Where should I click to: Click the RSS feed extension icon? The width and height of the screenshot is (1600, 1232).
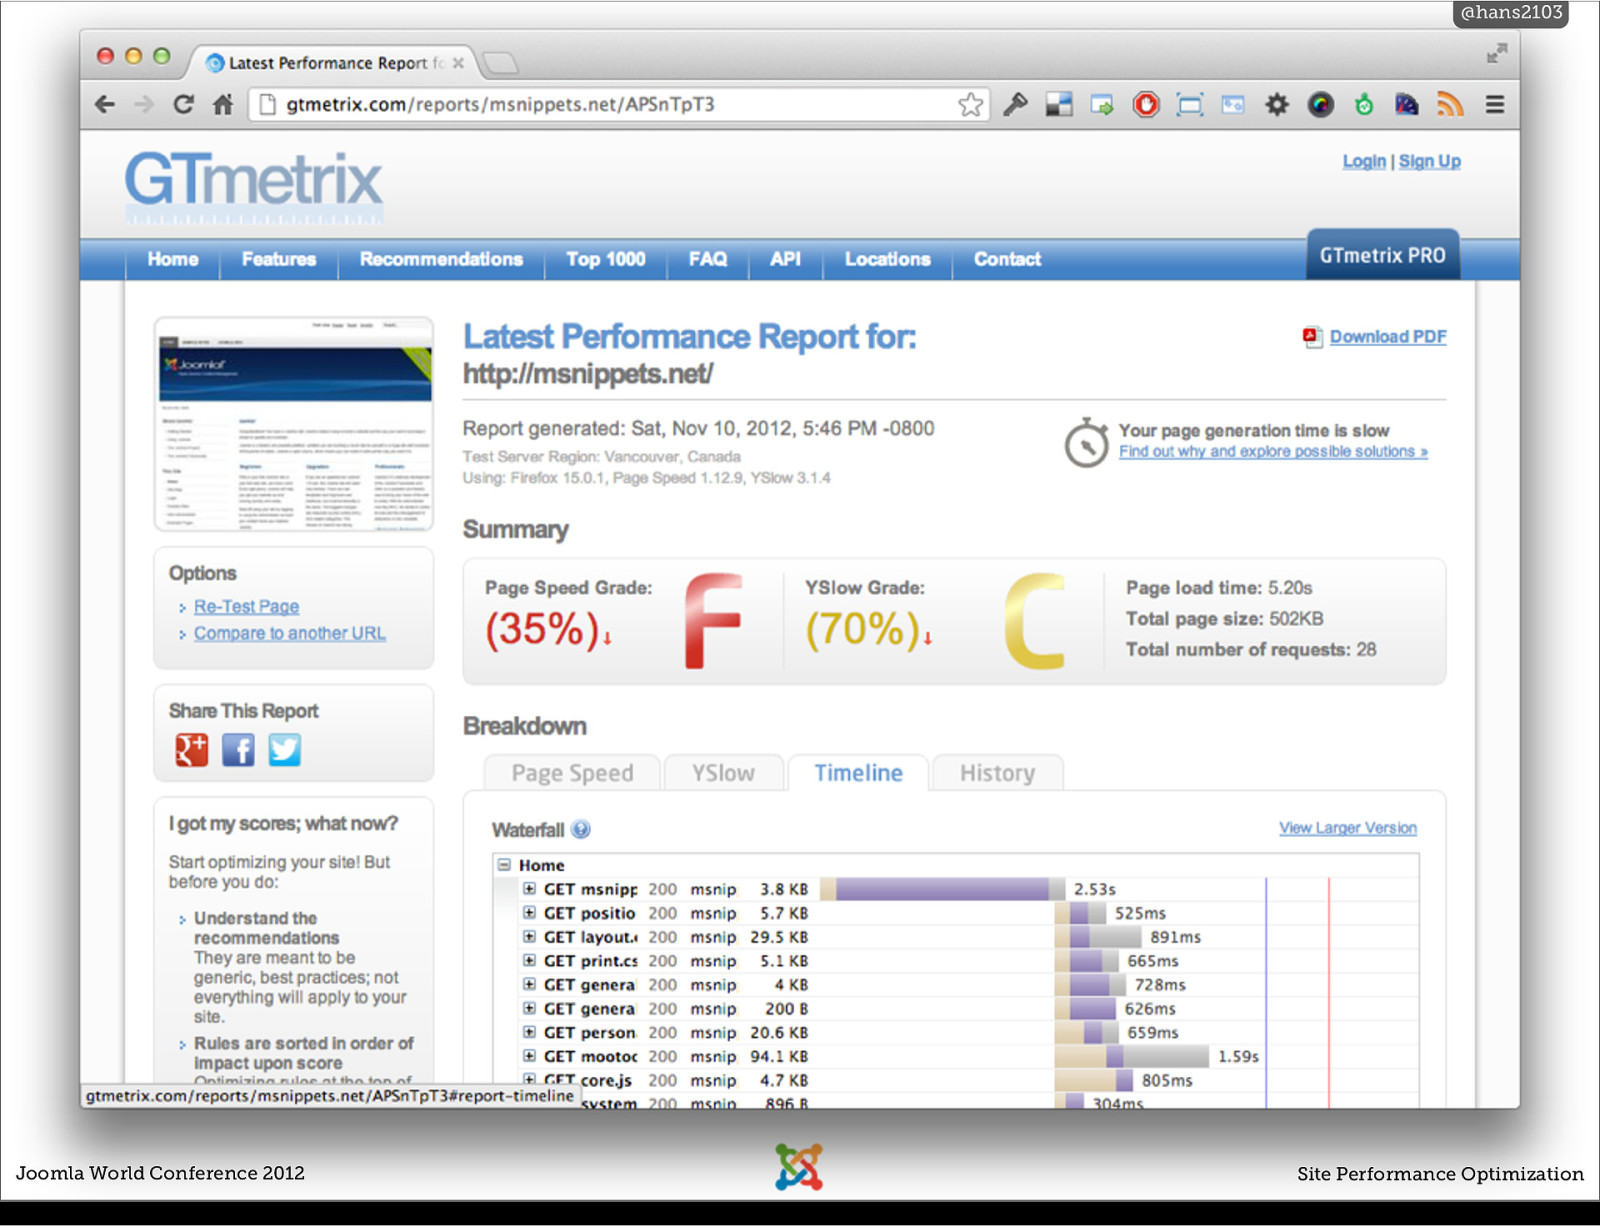1451,104
